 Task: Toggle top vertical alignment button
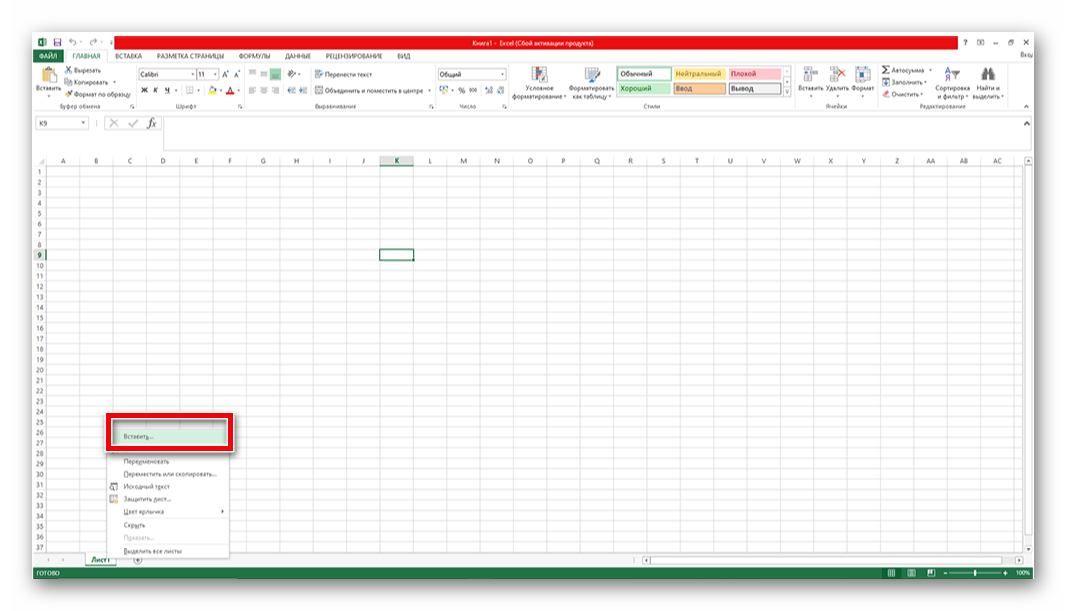pyautogui.click(x=252, y=74)
